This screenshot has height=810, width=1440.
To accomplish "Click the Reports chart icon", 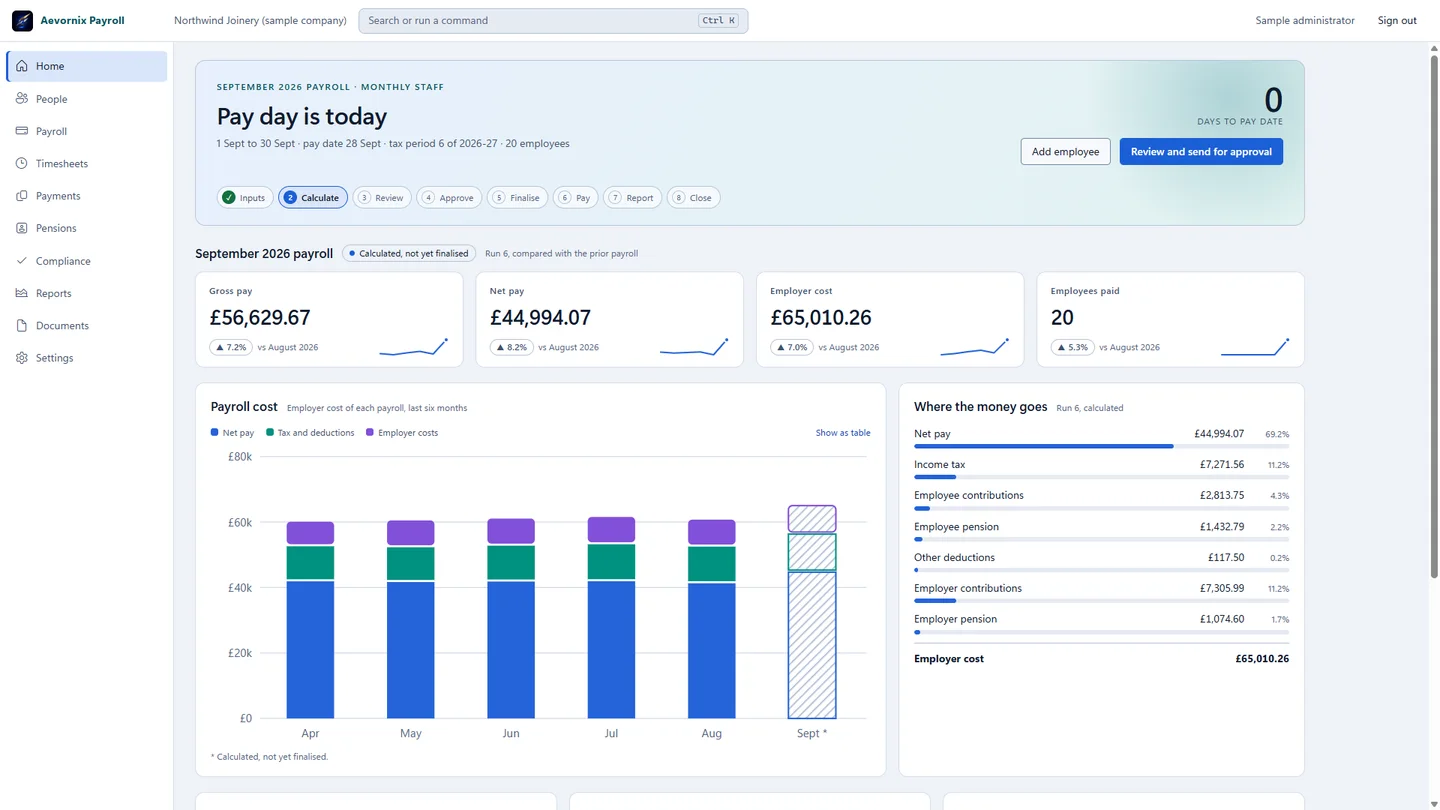I will [x=22, y=293].
